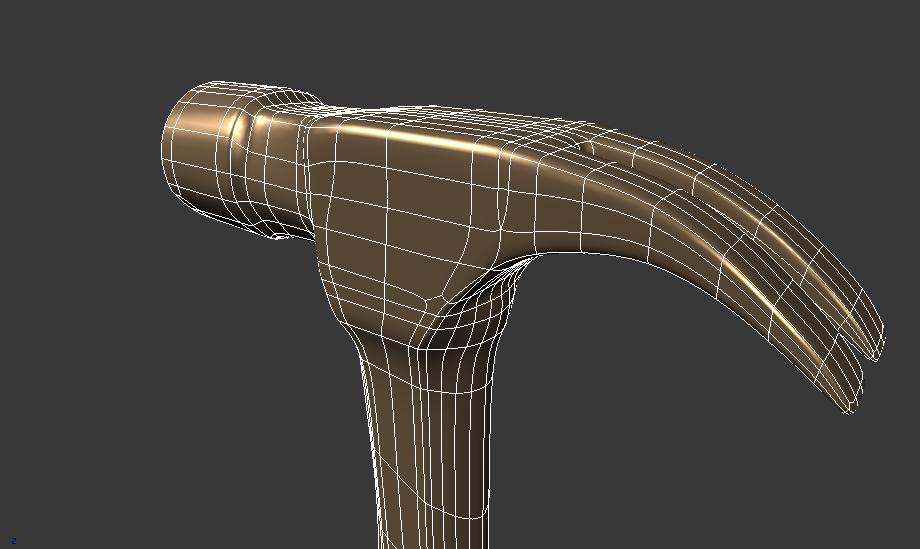The height and width of the screenshot is (549, 920).
Task: Click the blue Z axis label
Action: click(13, 541)
